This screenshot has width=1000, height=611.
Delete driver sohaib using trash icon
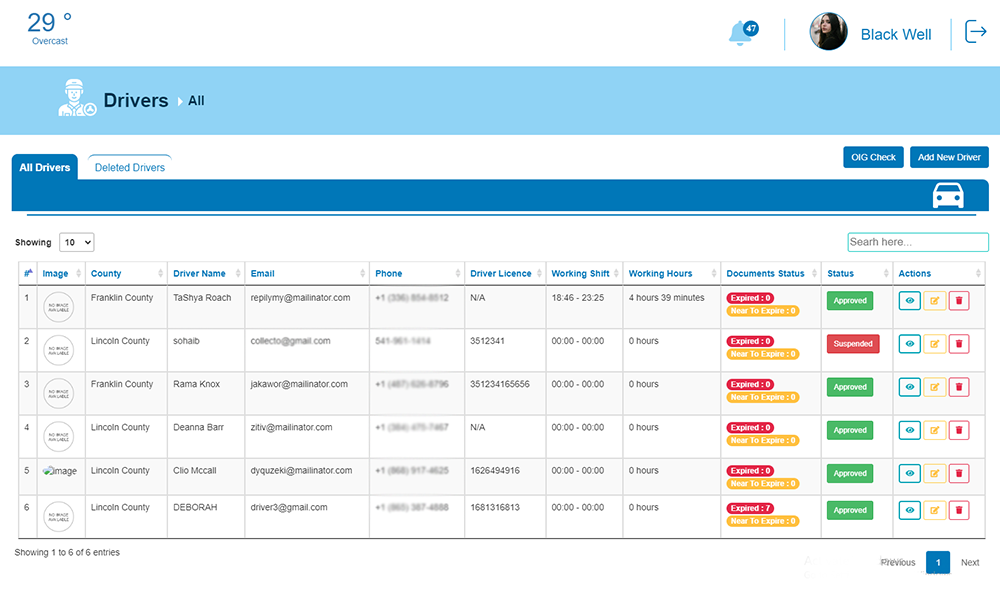pyautogui.click(x=959, y=344)
